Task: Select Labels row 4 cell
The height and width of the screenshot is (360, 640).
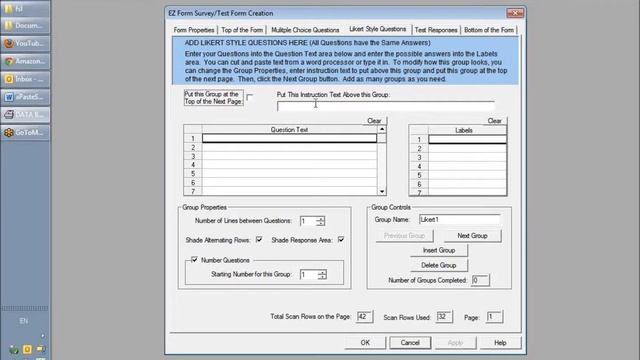Action: pos(467,167)
